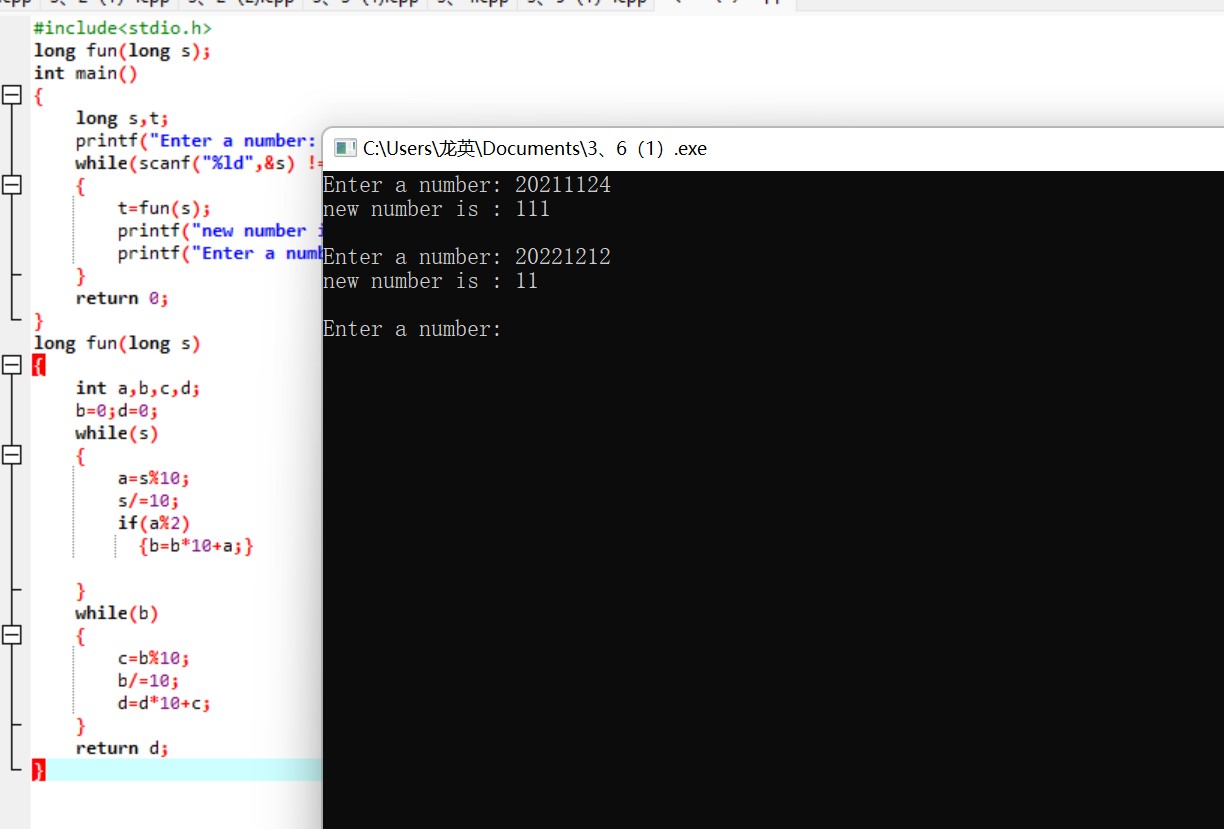Click the 'c=b%10;' line

pyautogui.click(x=154, y=658)
